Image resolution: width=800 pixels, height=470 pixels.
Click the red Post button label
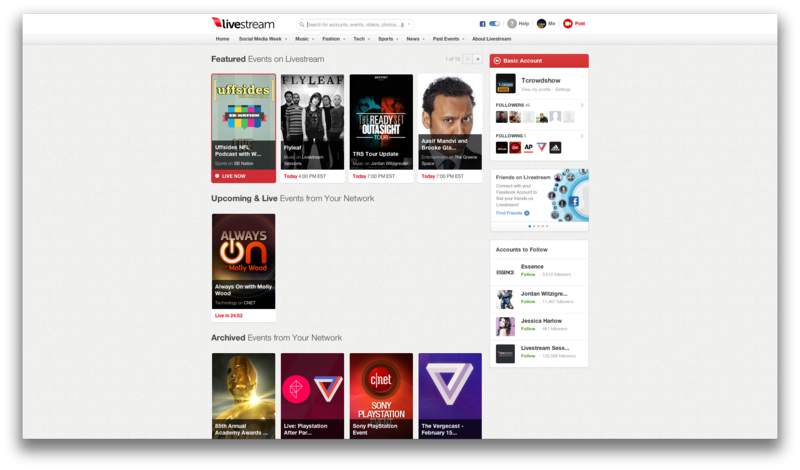[580, 23]
